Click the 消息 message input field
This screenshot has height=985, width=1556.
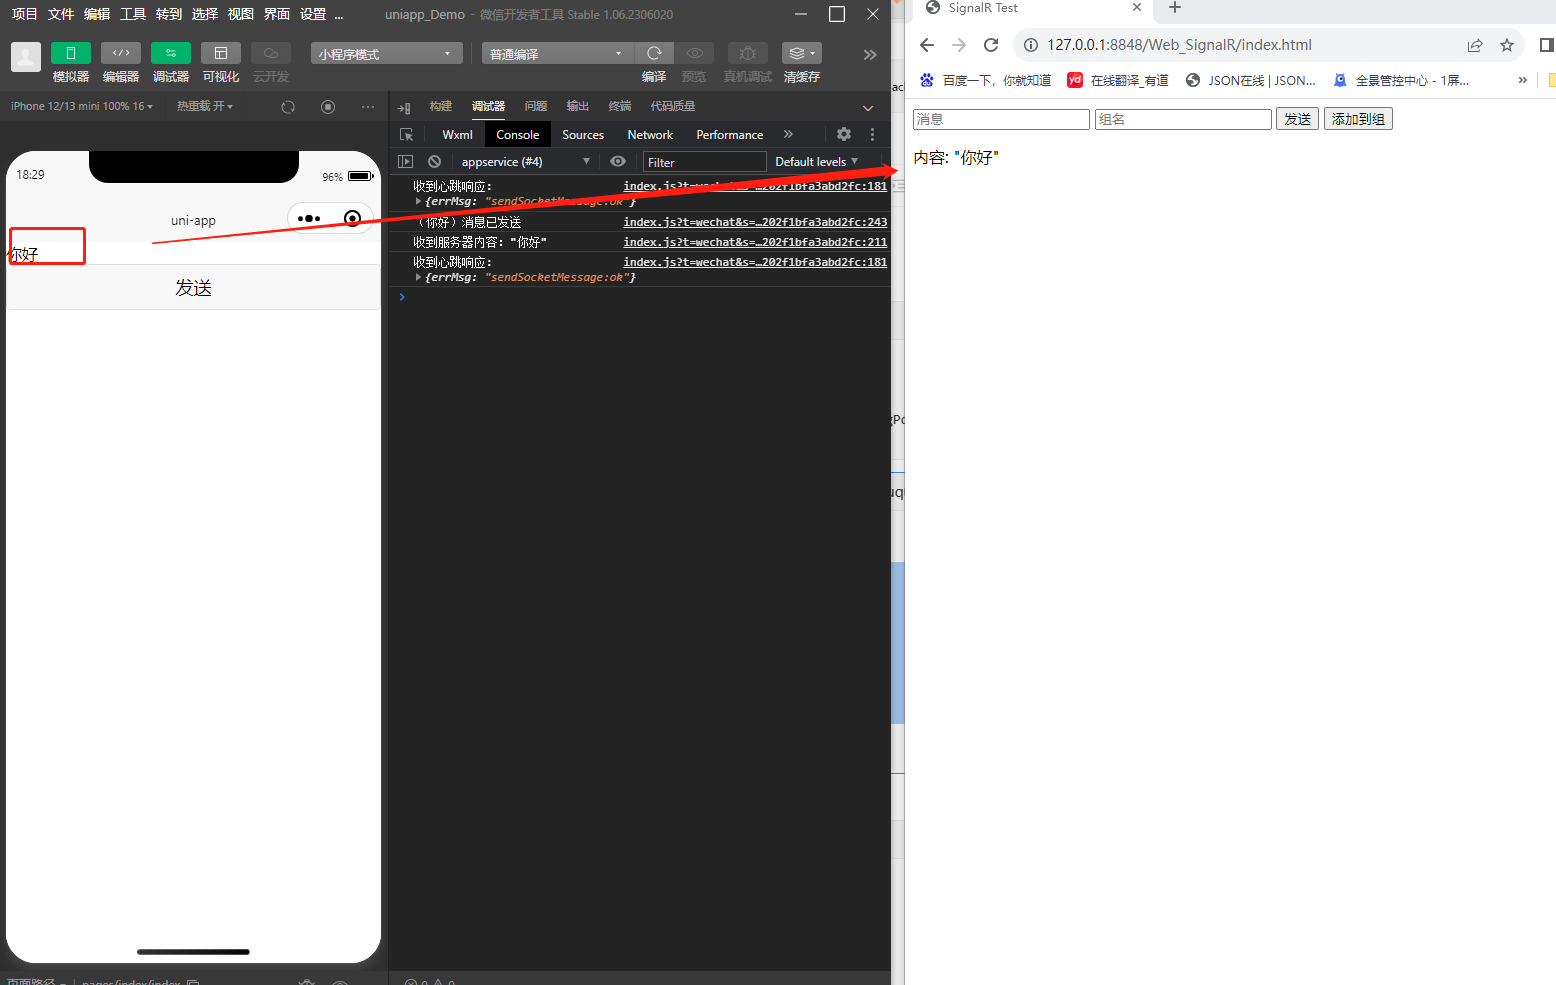coord(999,118)
